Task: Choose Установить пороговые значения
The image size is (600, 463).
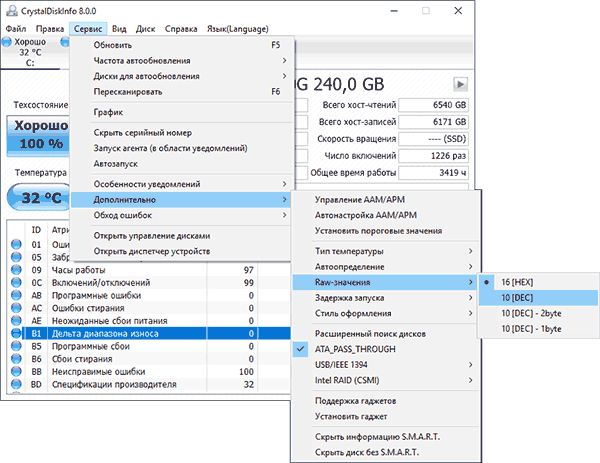Action: (385, 231)
